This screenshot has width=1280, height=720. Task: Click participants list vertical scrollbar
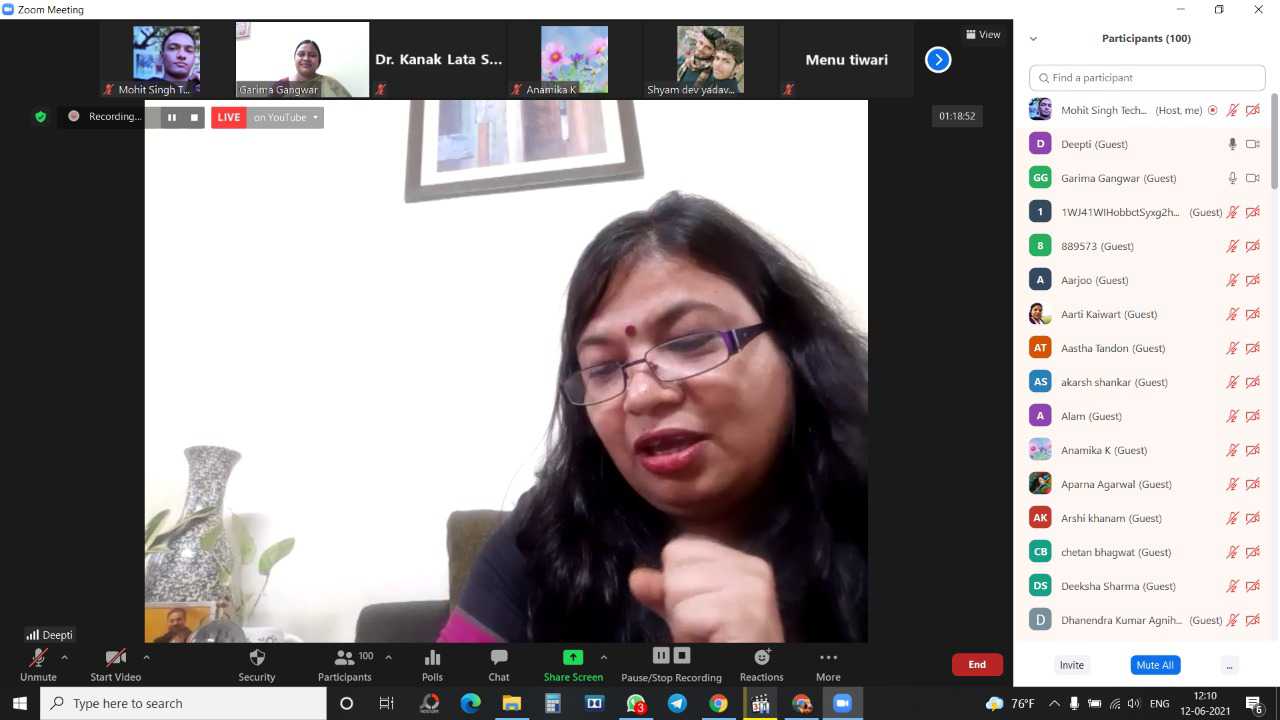pos(1274,142)
